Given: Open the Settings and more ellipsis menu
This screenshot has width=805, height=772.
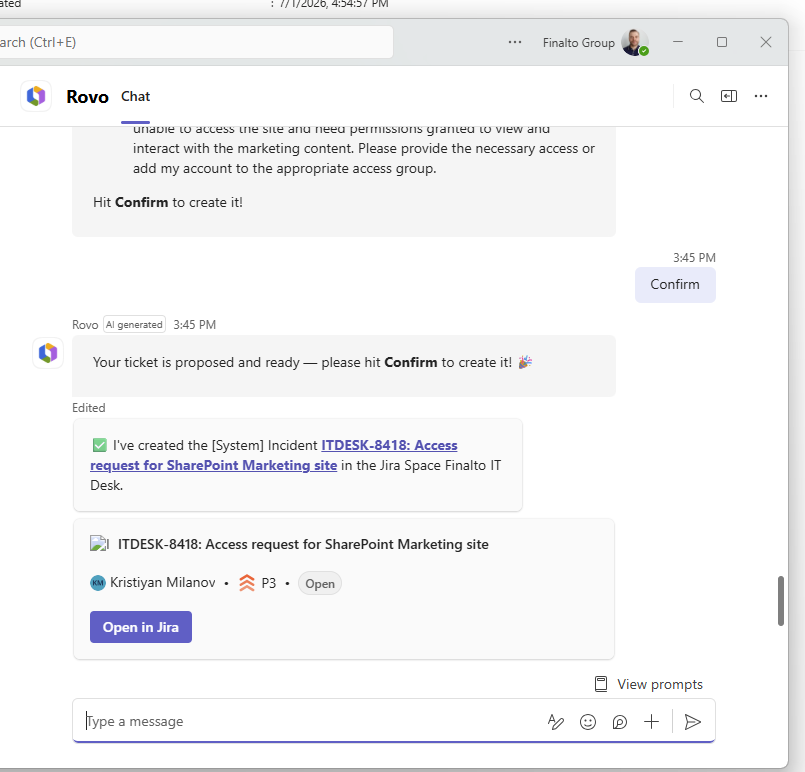Looking at the screenshot, I should 515,42.
